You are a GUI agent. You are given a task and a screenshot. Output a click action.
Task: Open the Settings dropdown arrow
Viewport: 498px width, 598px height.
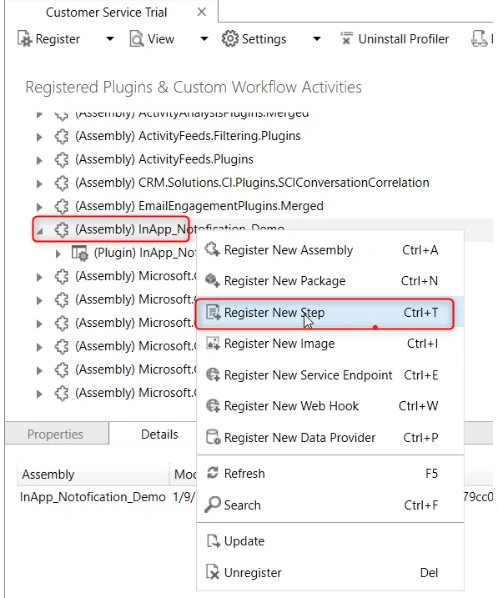click(x=316, y=39)
